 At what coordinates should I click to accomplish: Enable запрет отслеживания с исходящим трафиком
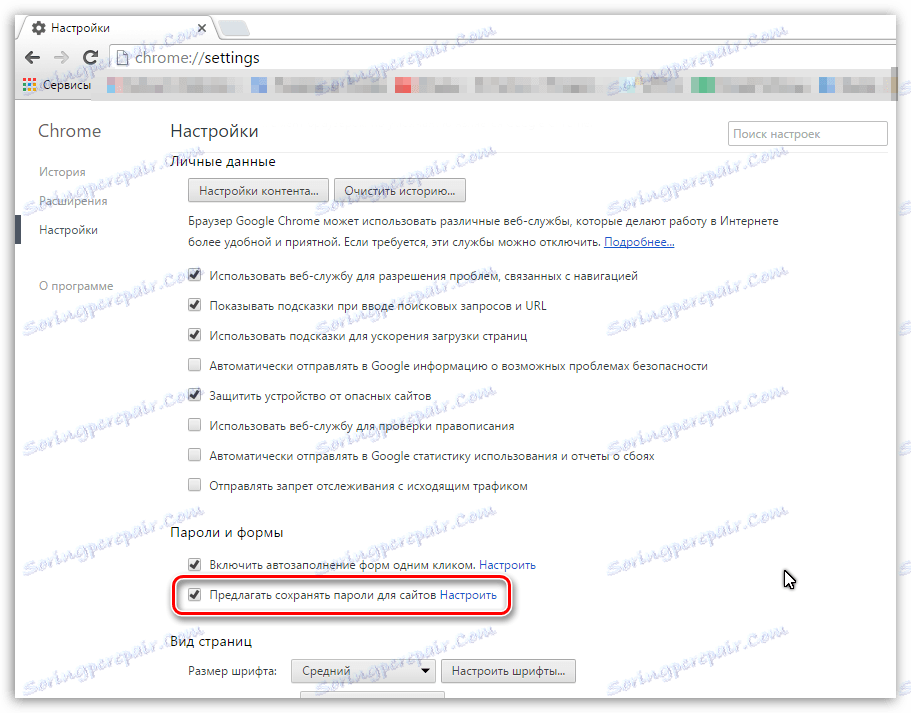click(195, 485)
